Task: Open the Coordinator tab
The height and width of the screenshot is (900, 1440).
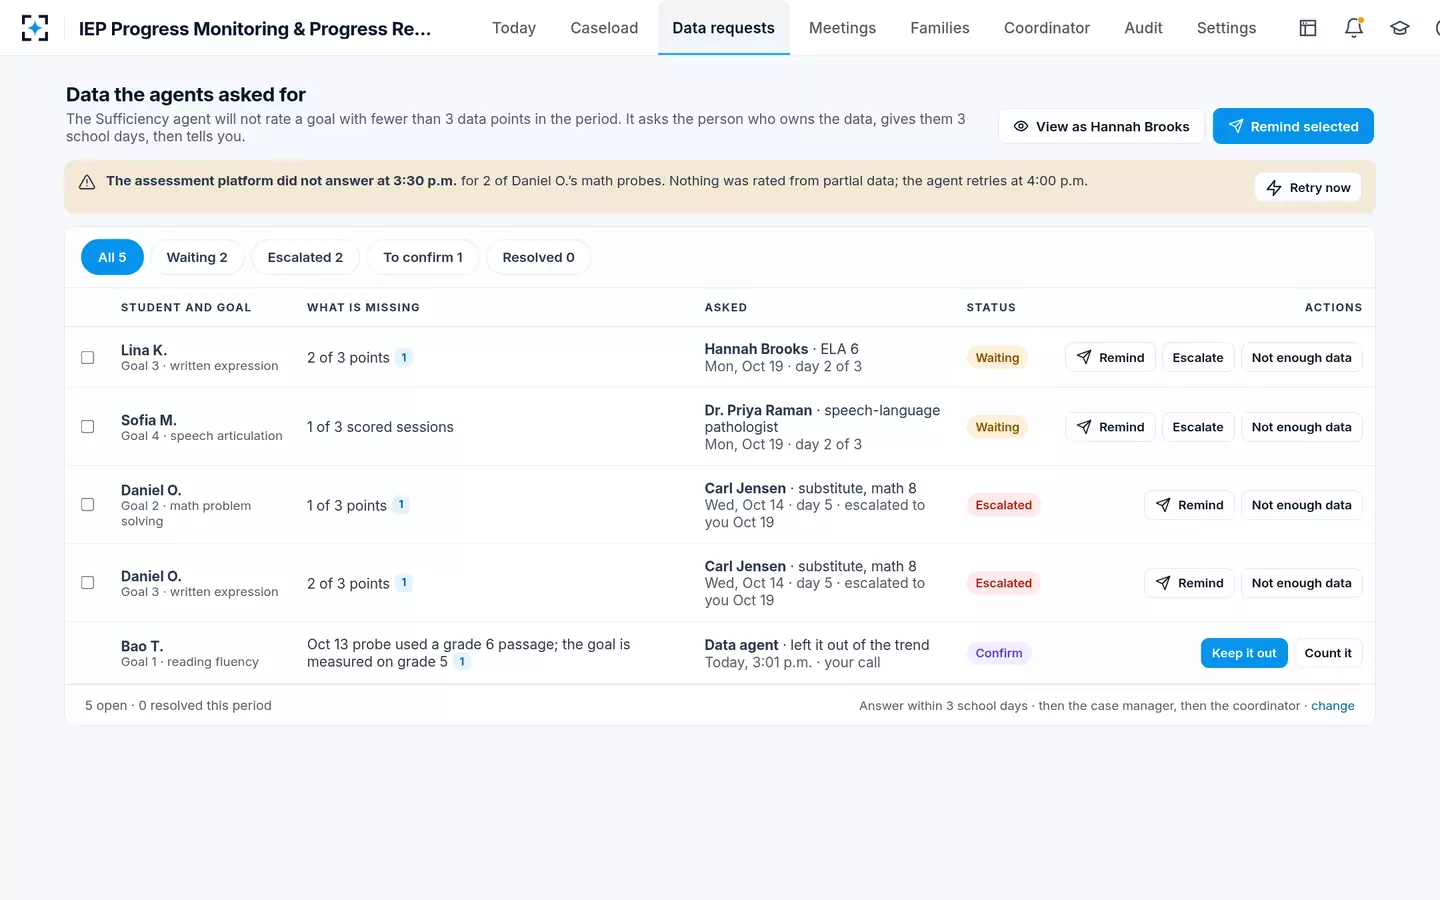Action: tap(1047, 28)
